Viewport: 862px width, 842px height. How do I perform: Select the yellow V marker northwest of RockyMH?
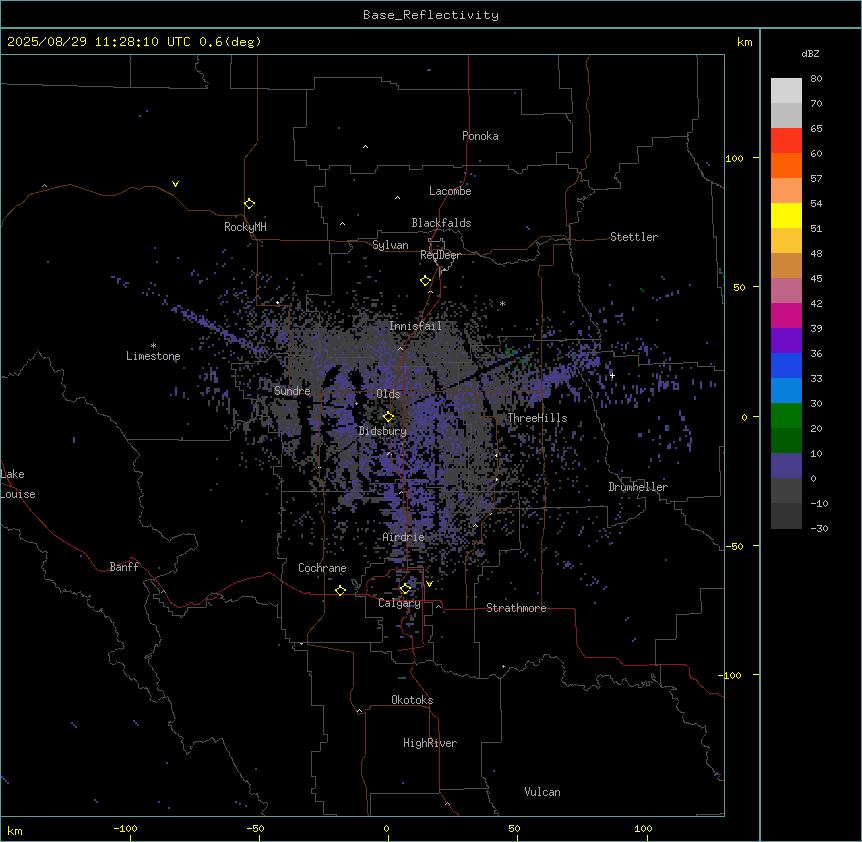(175, 184)
